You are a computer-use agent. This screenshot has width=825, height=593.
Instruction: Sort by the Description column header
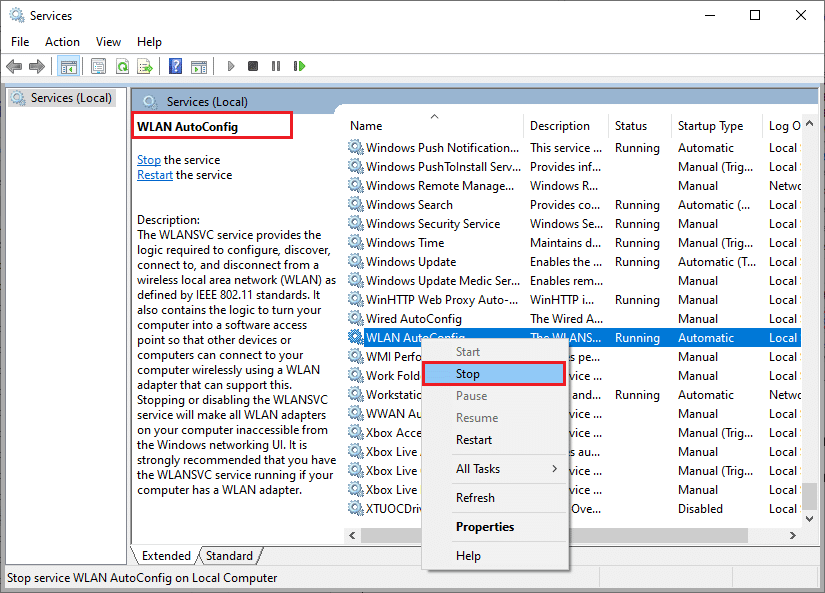pyautogui.click(x=566, y=126)
